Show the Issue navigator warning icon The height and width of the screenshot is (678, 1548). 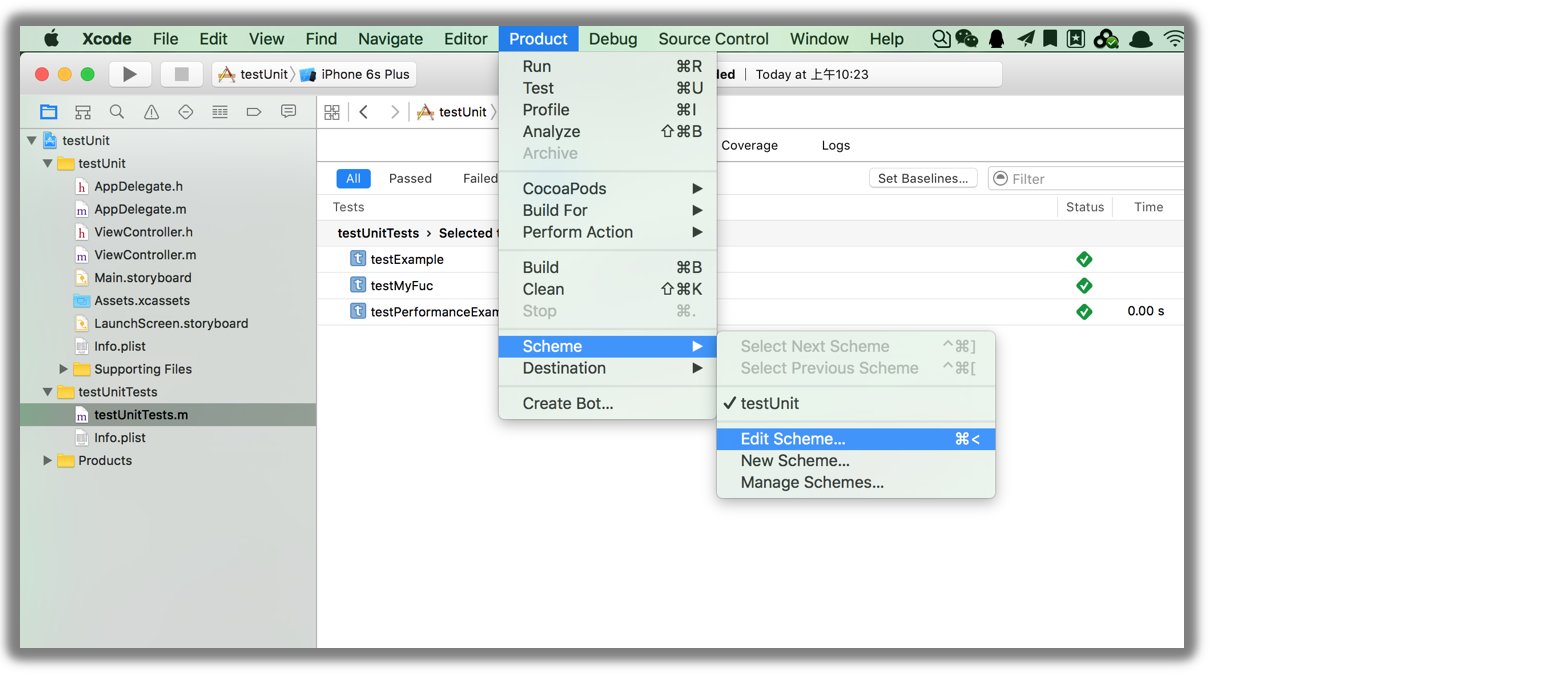151,112
